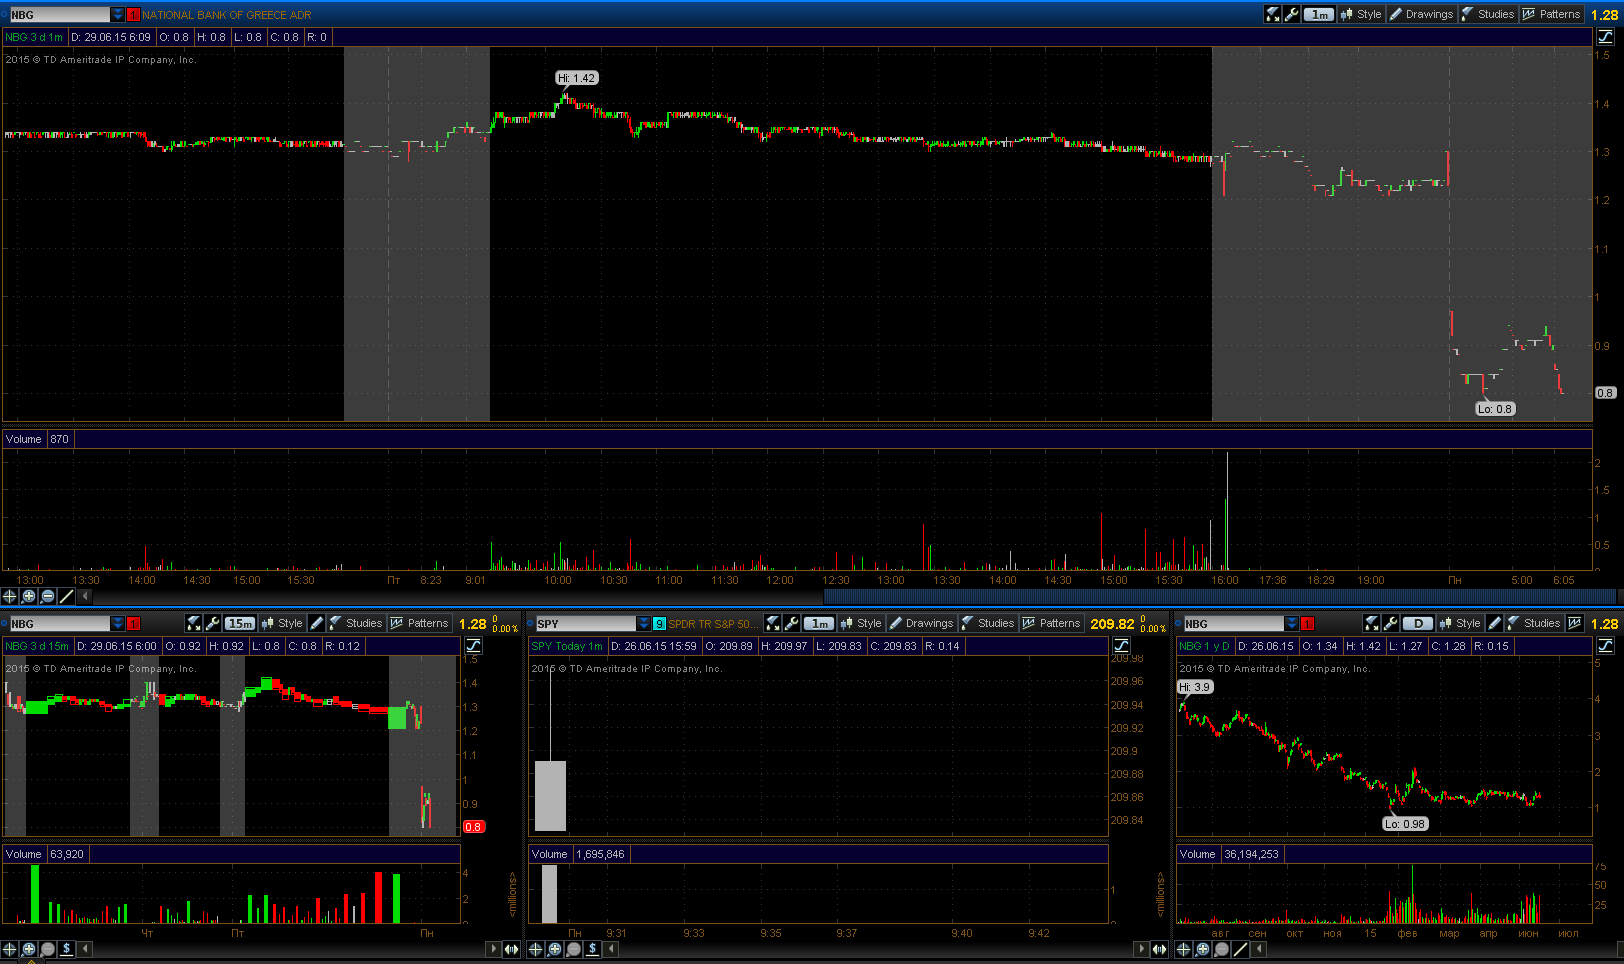Expand symbol dropdown of NBG 15m chart
This screenshot has width=1624, height=964.
[118, 623]
